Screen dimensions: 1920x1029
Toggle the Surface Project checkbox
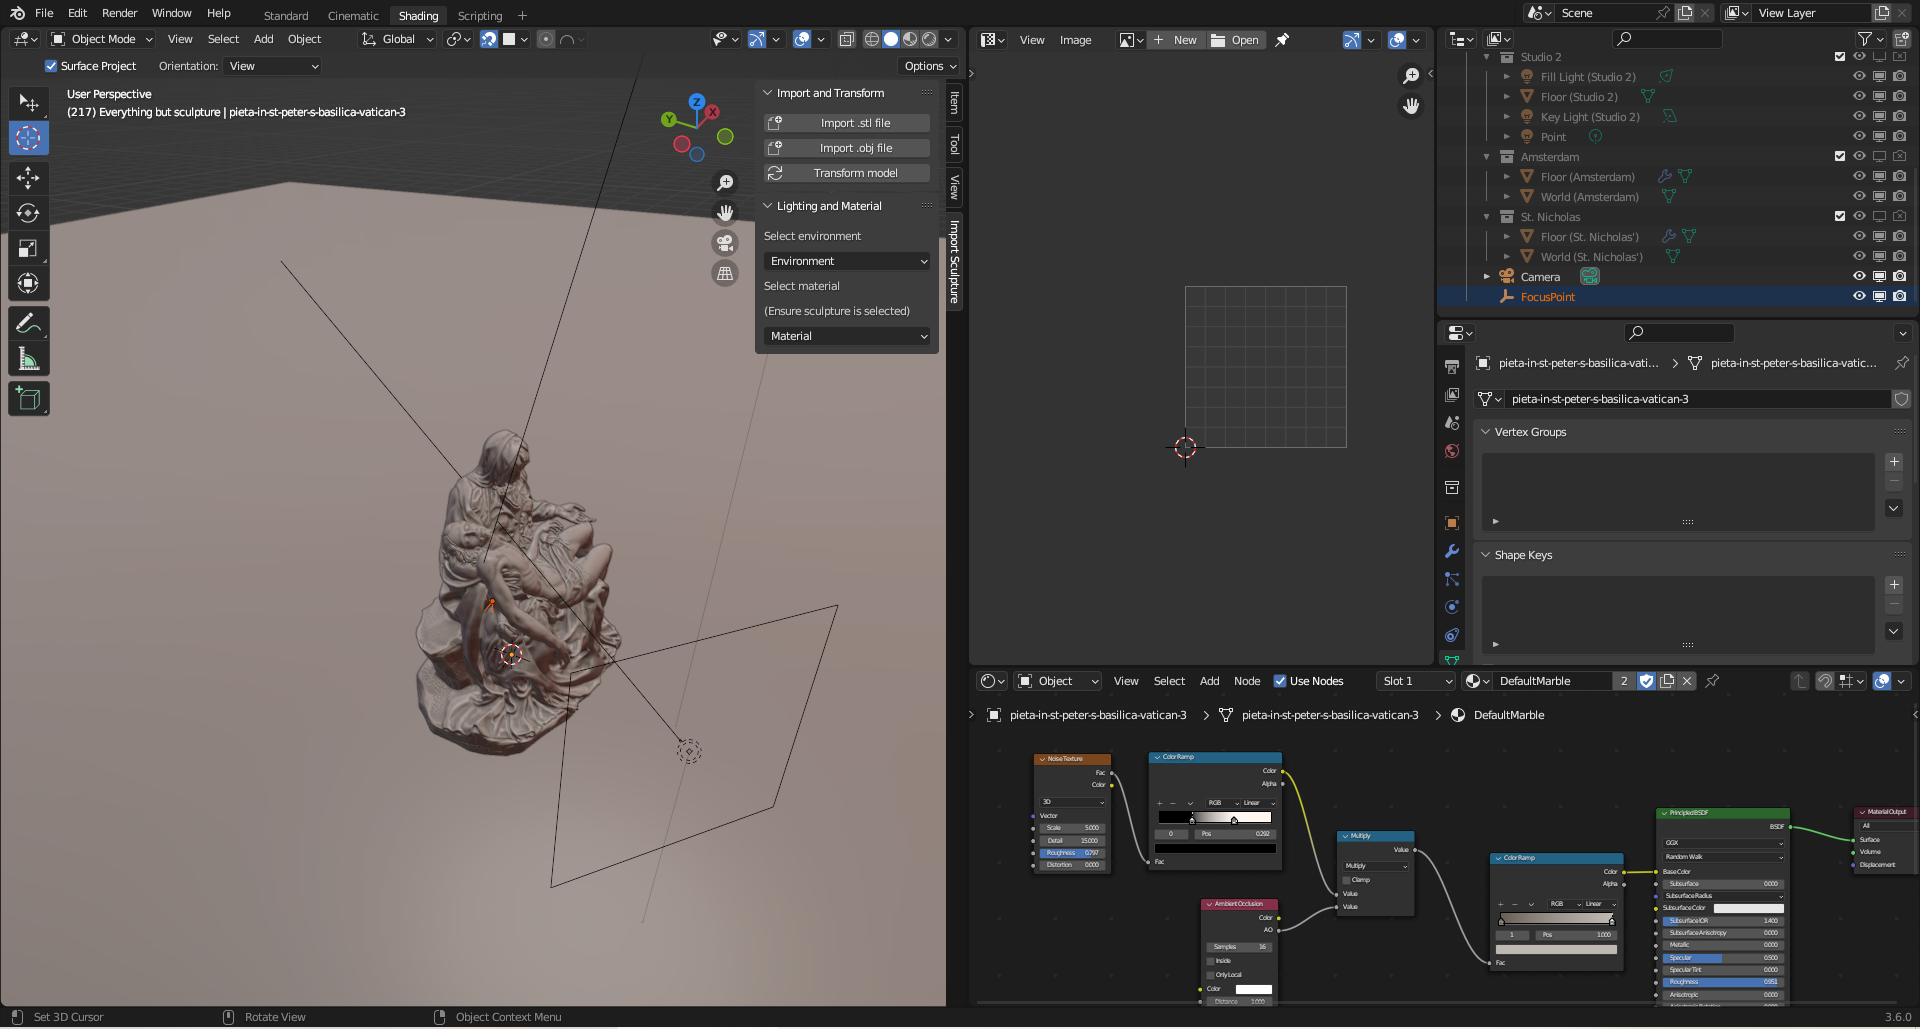click(51, 66)
